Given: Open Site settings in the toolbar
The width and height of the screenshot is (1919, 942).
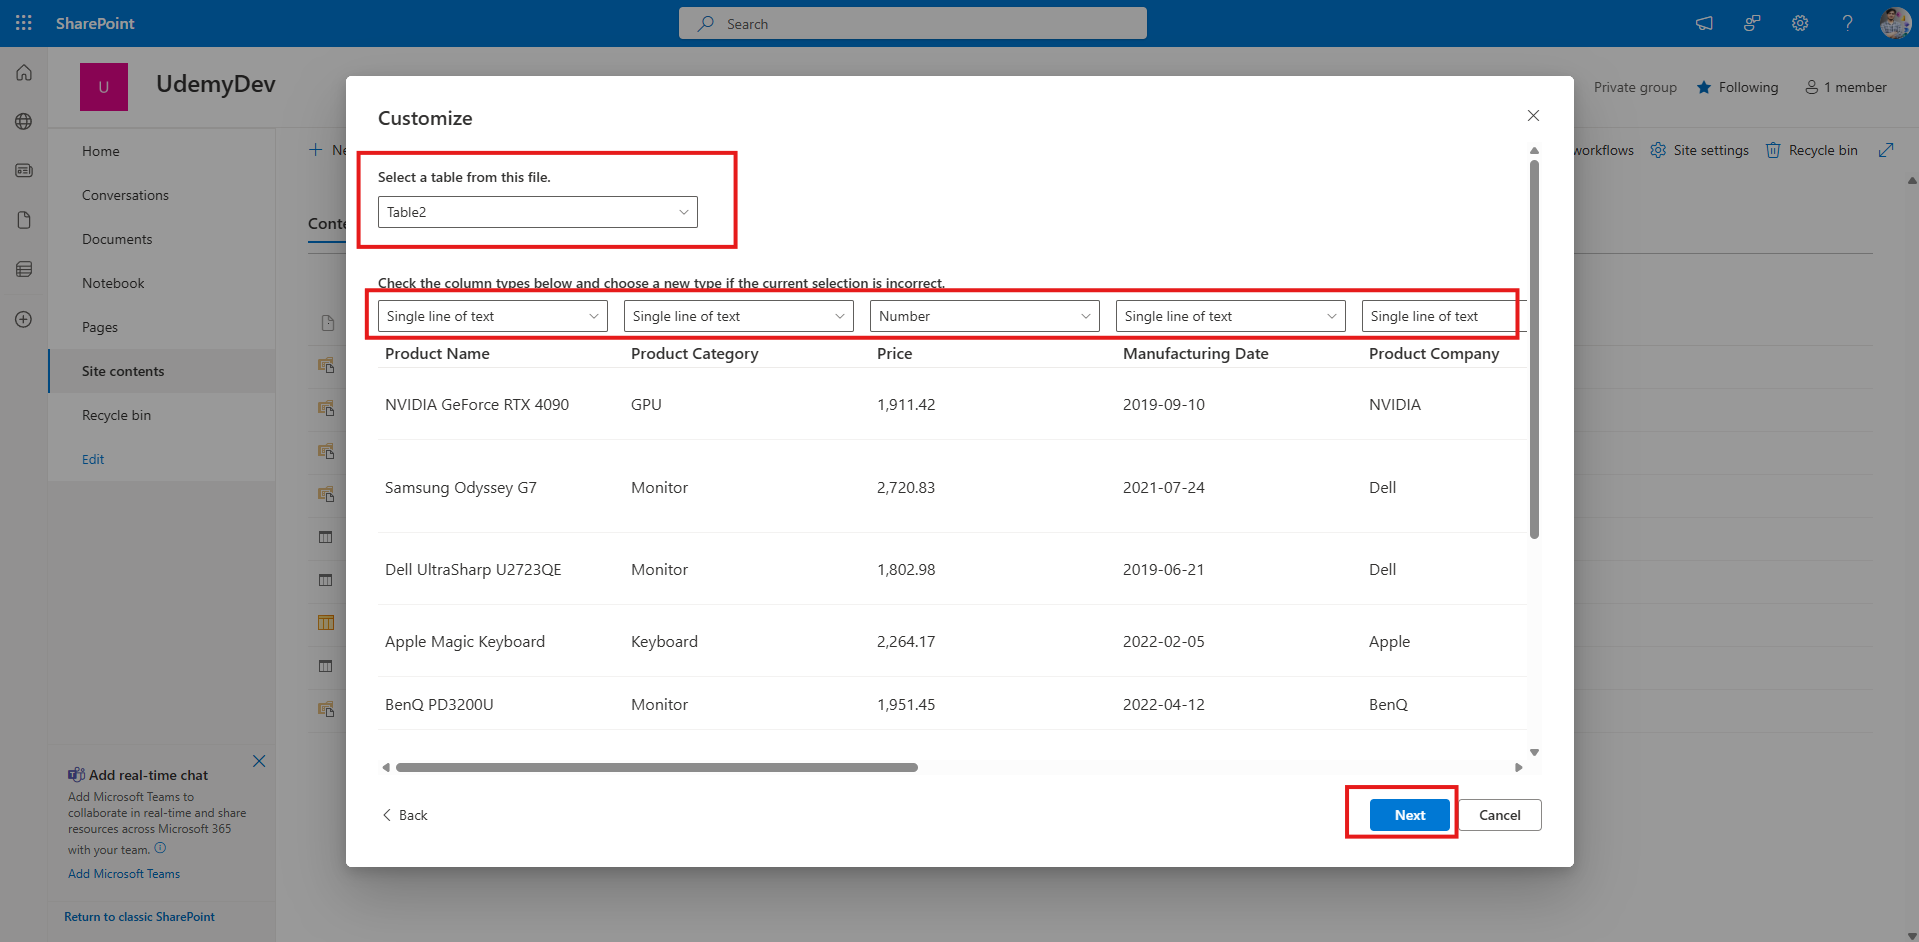Looking at the screenshot, I should point(1699,150).
